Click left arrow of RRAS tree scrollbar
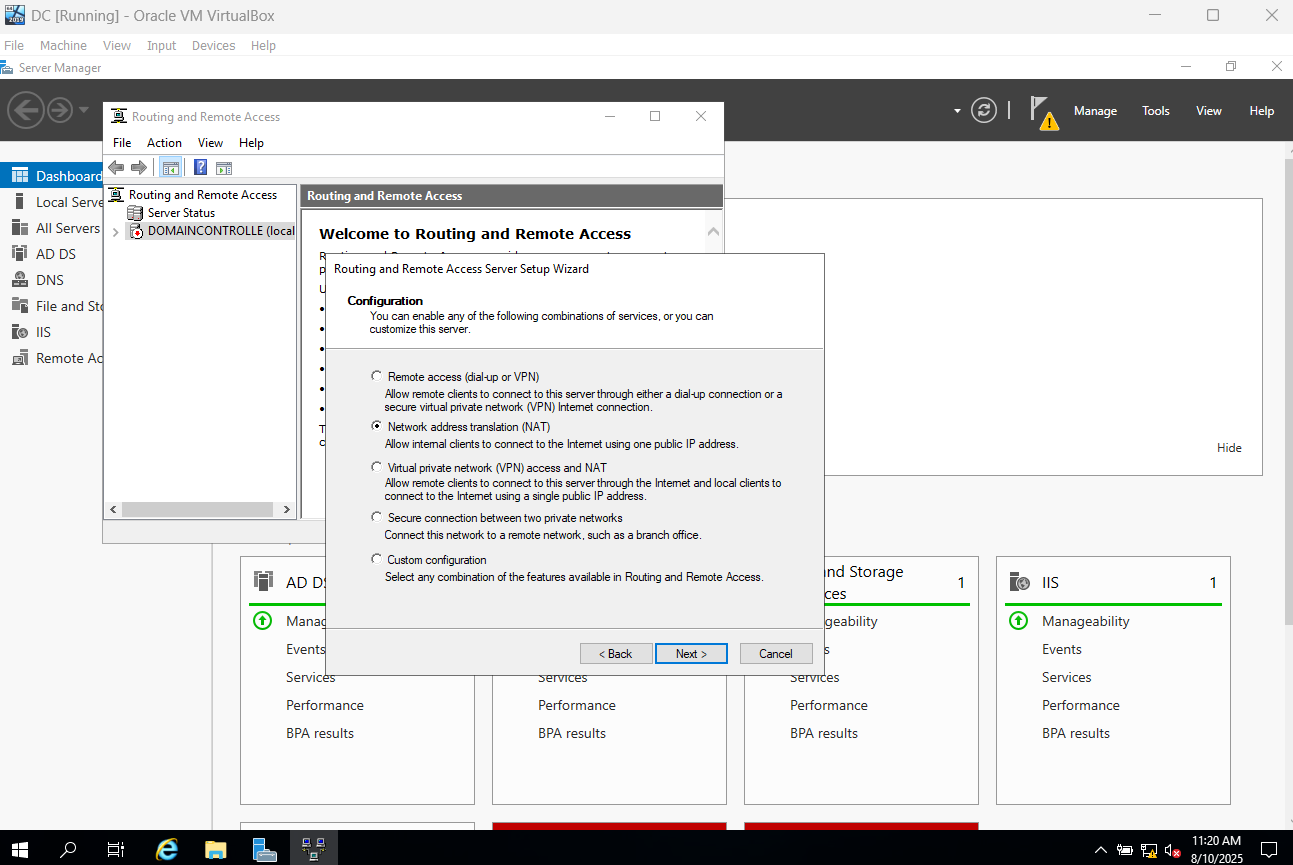 [113, 509]
